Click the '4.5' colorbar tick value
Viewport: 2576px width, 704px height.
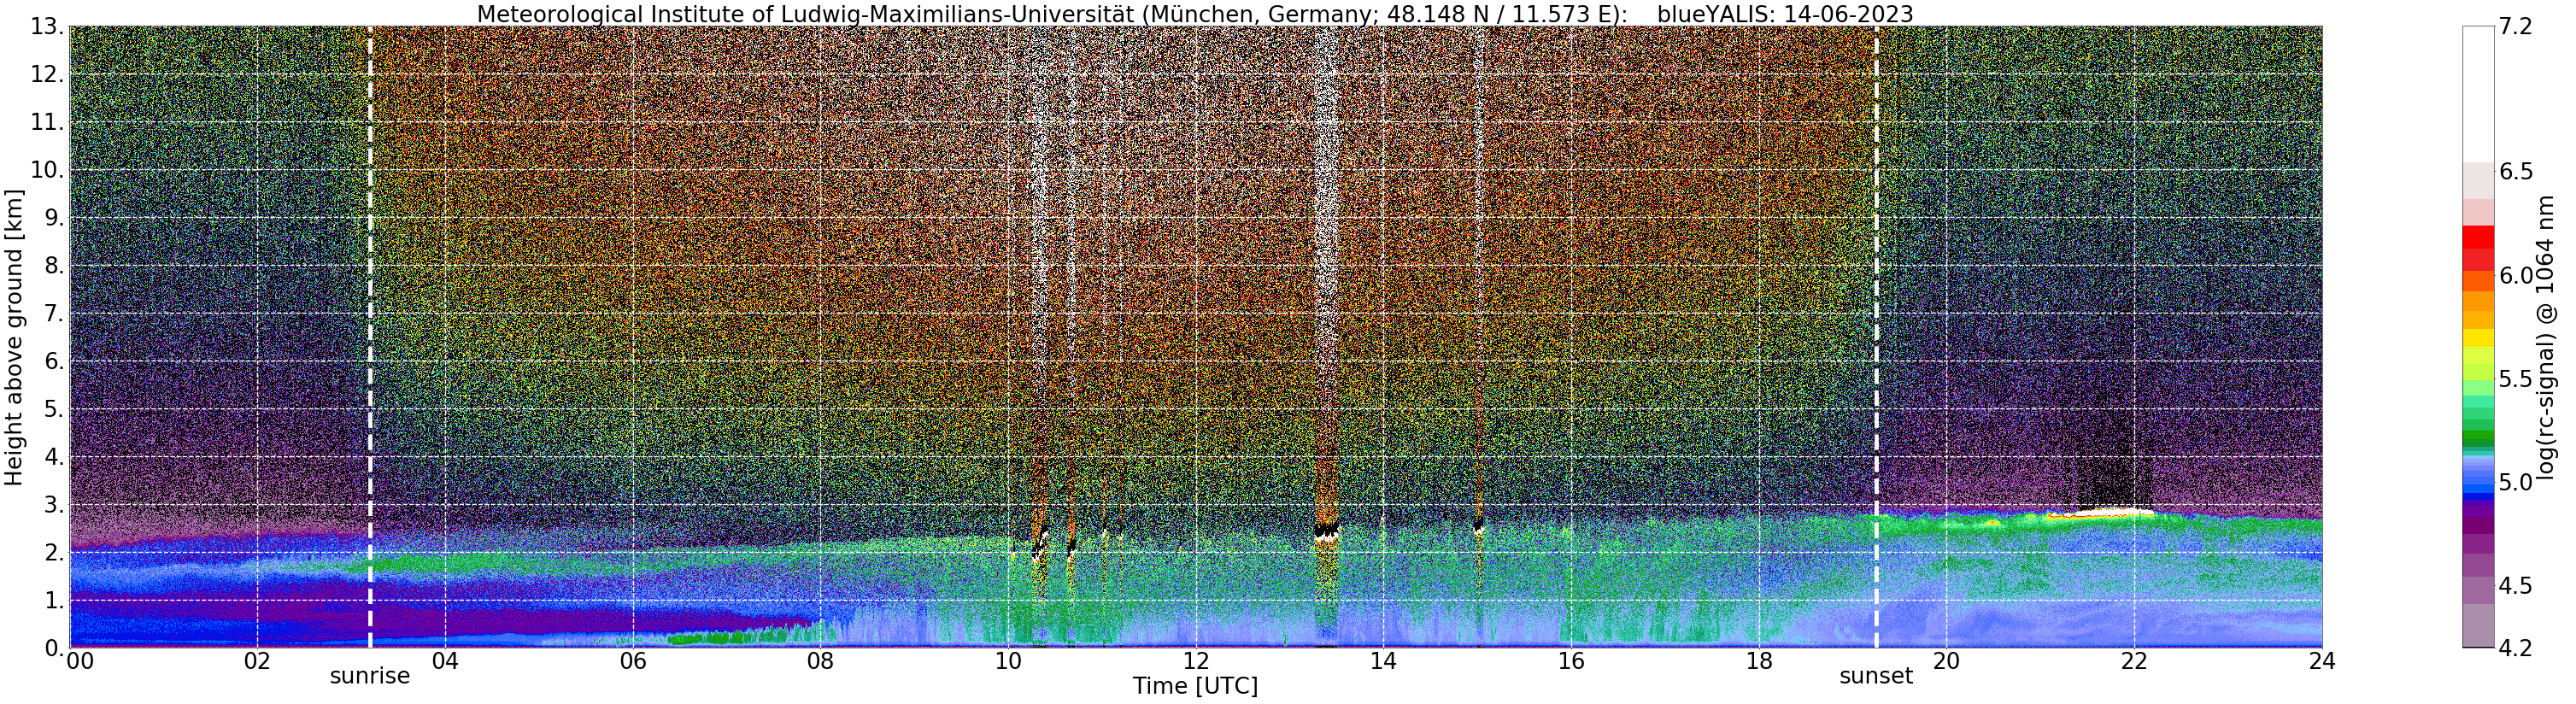pos(2516,586)
